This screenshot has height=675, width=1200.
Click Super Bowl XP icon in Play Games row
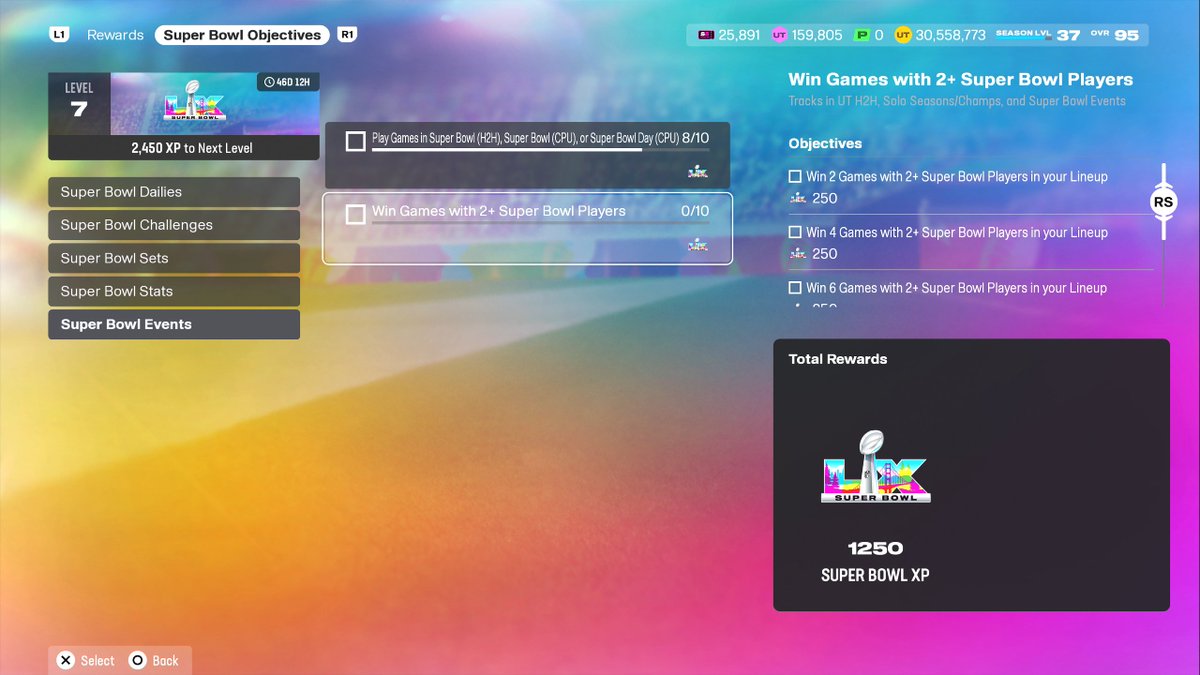click(x=698, y=172)
